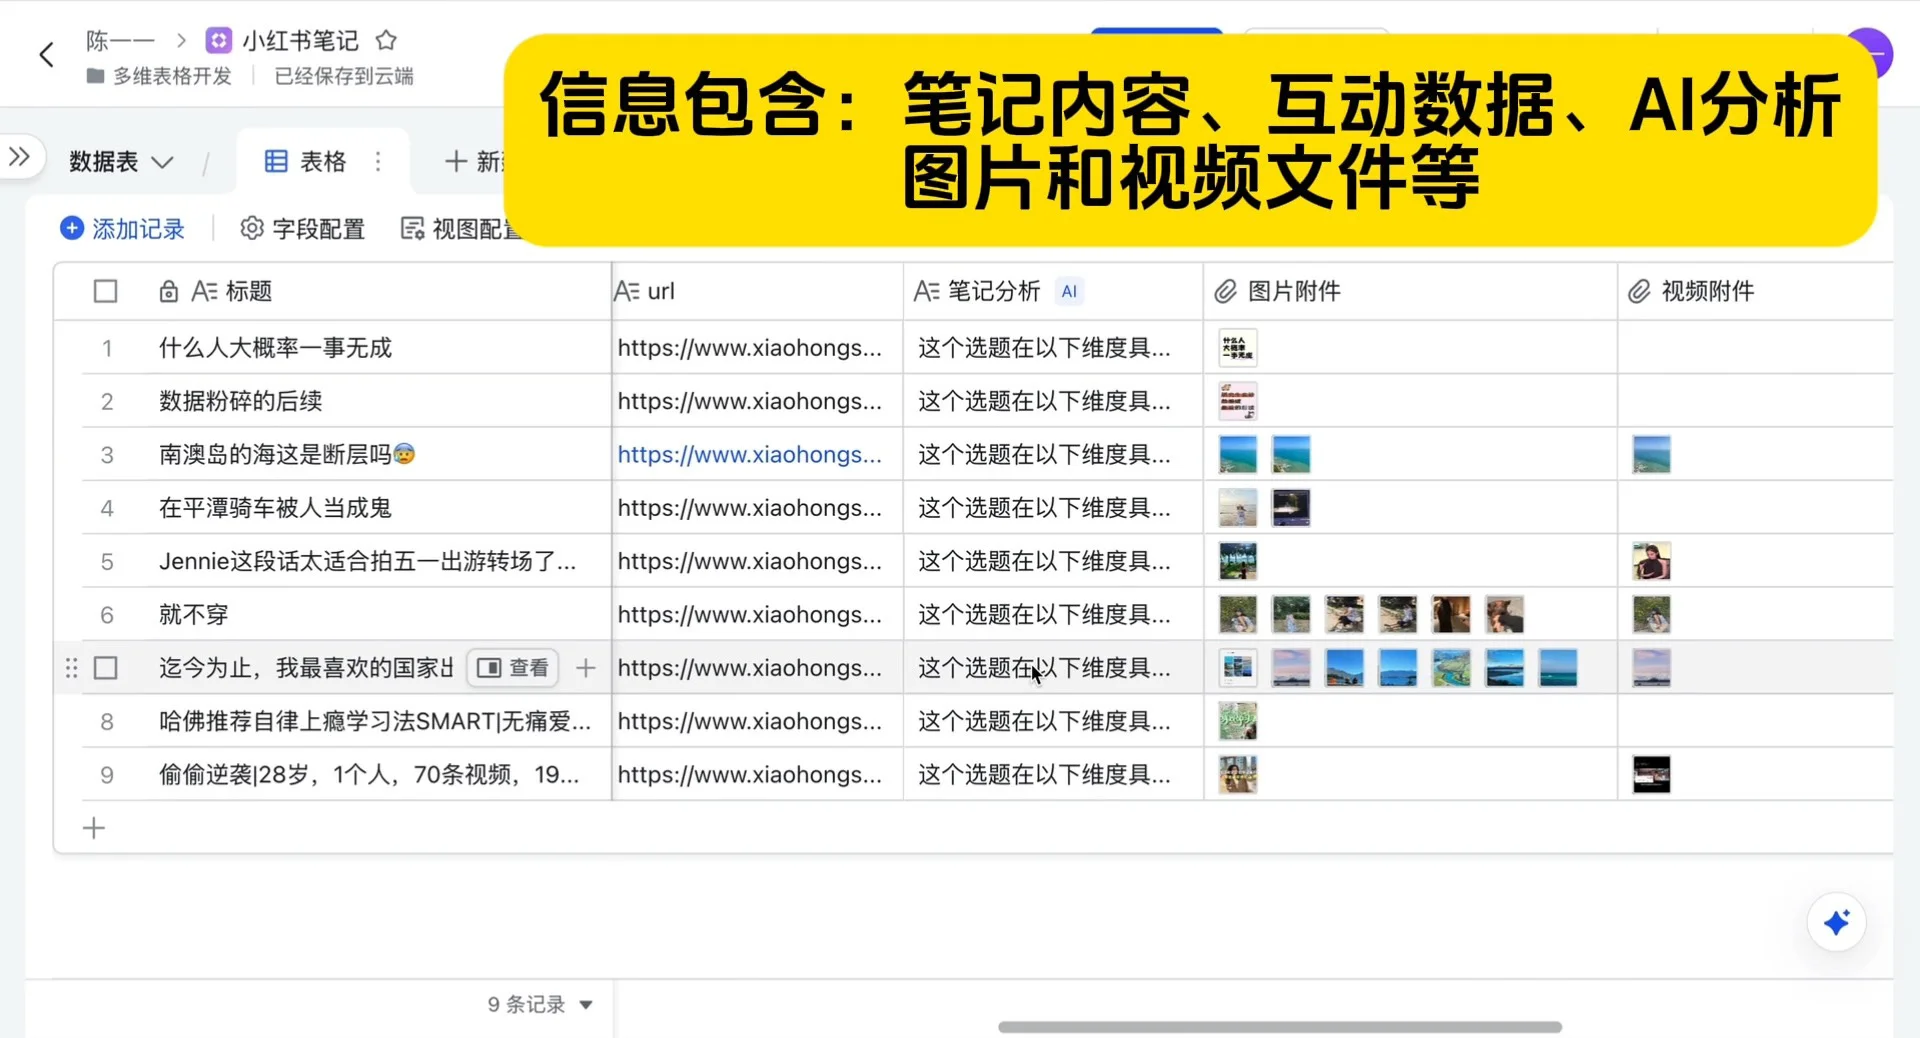Click the lock icon on the 标题 column
Viewport: 1920px width, 1038px height.
point(168,291)
